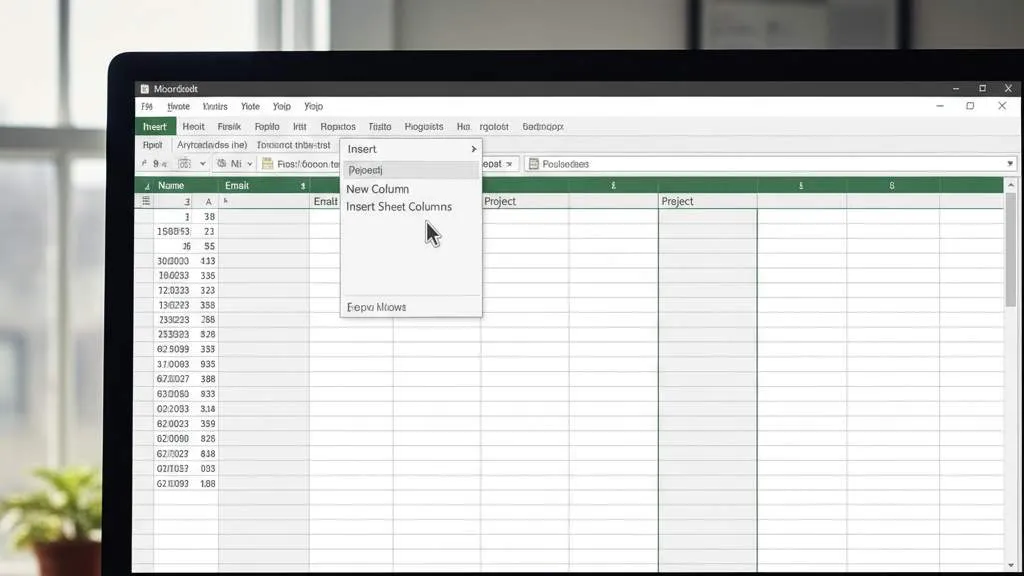Select the rightmost Project header cell
The image size is (1024, 576).
click(x=677, y=201)
